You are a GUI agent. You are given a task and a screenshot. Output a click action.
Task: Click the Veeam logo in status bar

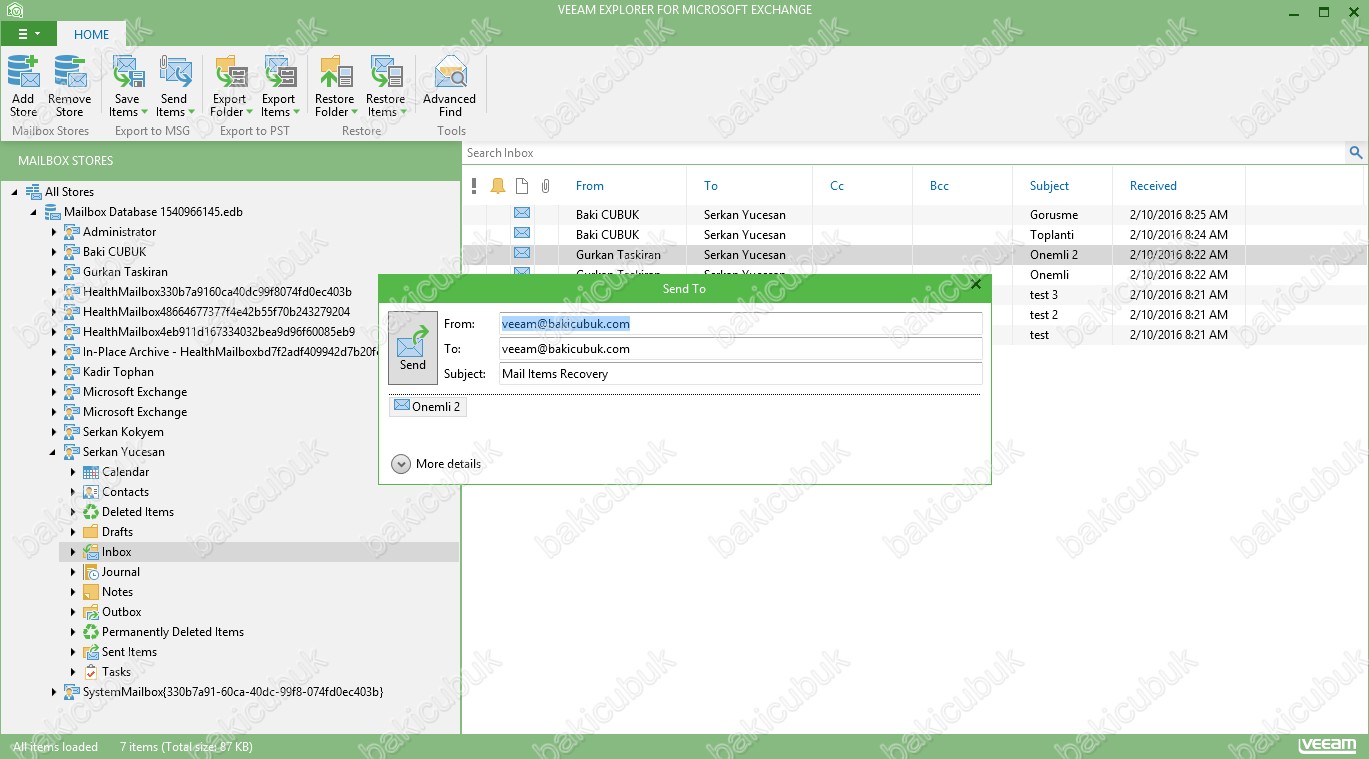[1327, 746]
